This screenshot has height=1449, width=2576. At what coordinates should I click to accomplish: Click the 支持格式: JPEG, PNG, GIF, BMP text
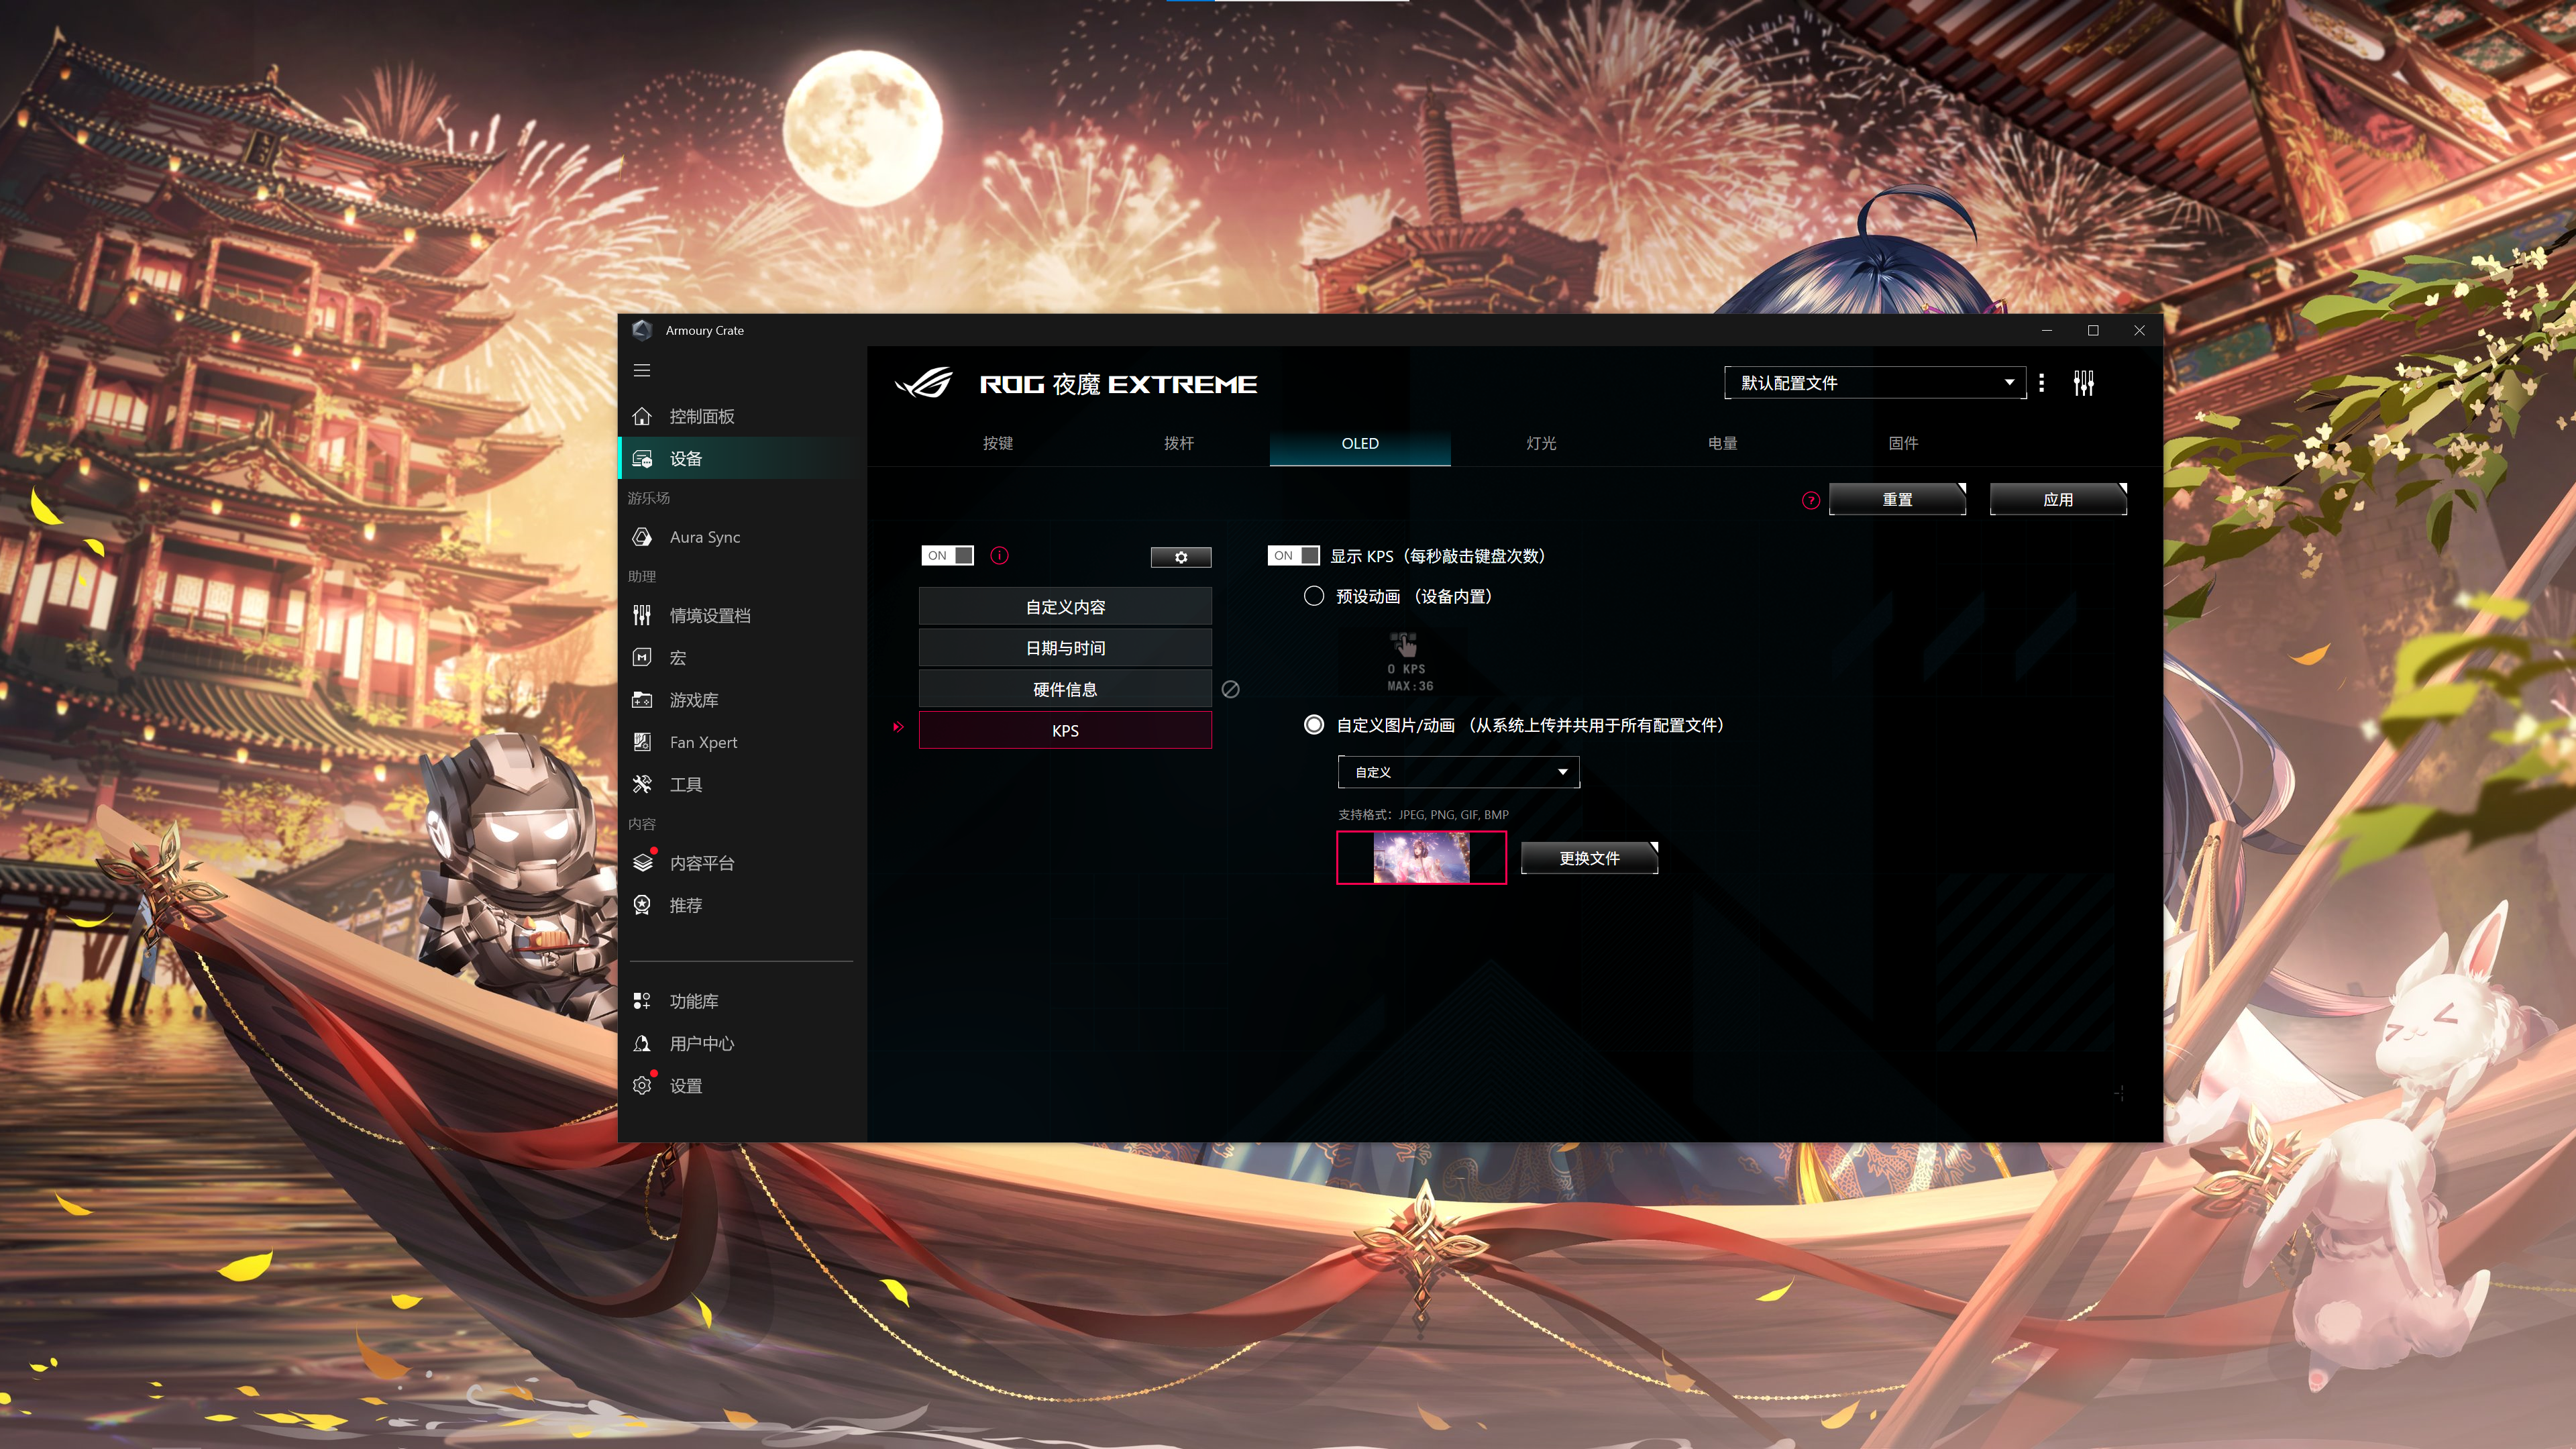click(x=1423, y=815)
